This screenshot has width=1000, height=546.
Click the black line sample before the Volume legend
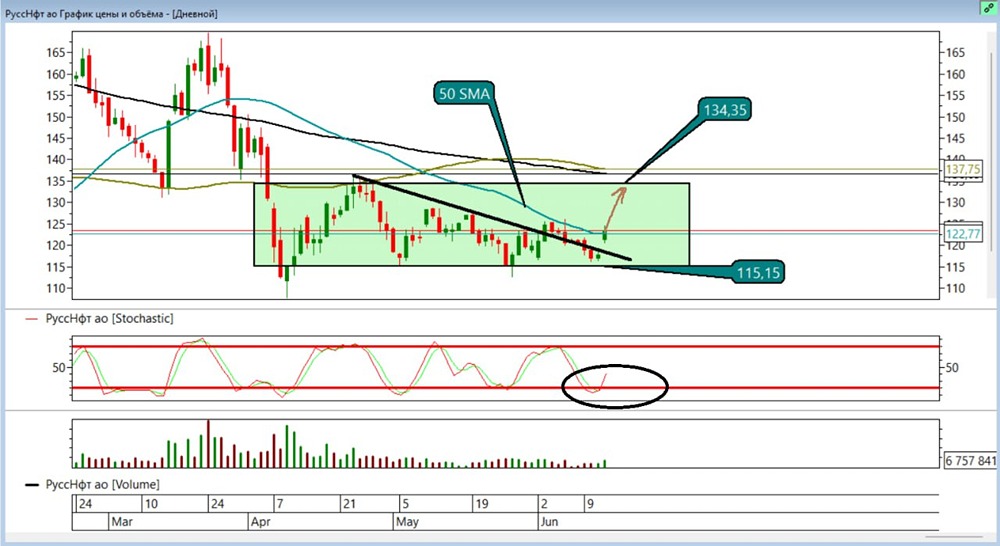click(31, 485)
